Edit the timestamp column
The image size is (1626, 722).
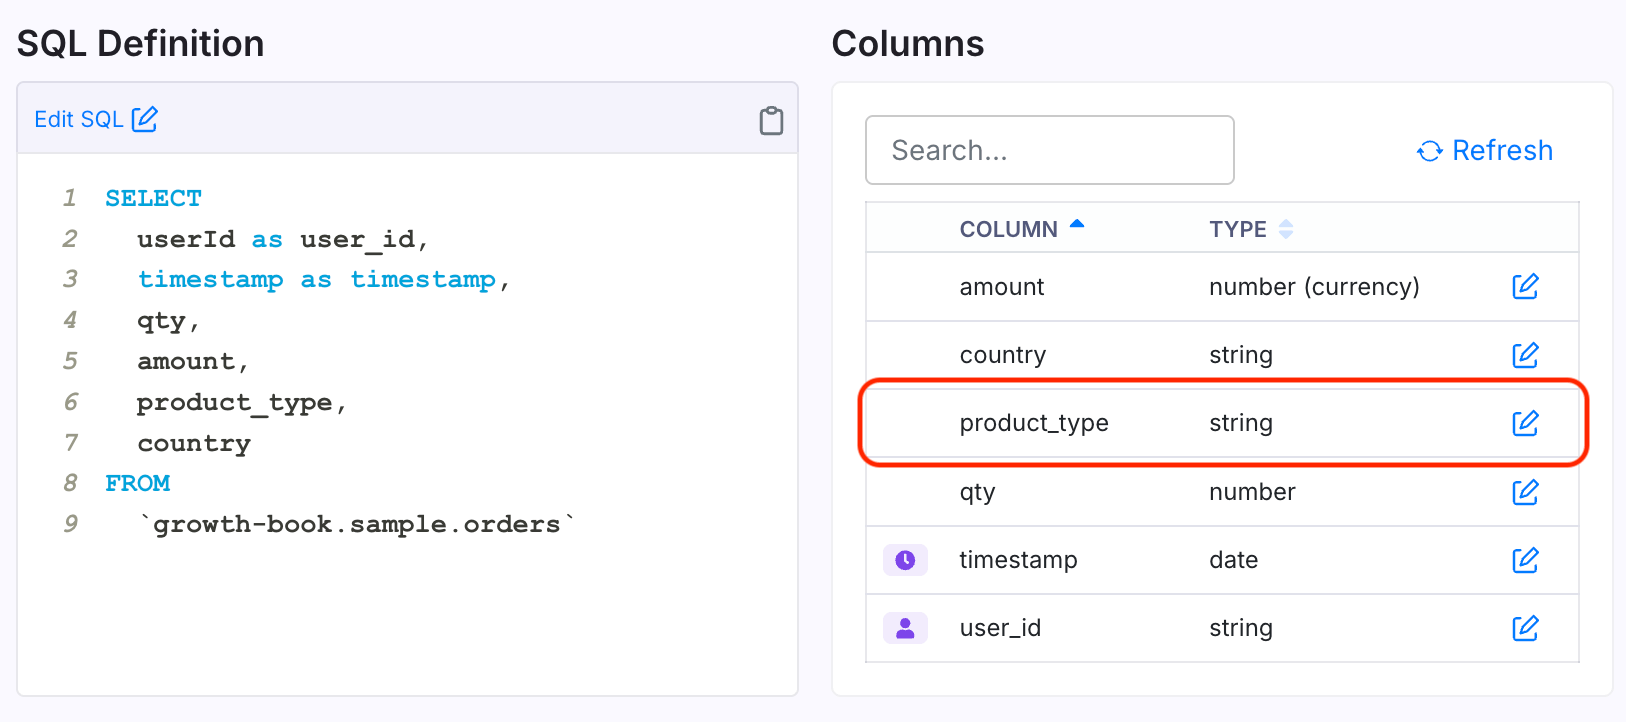pyautogui.click(x=1525, y=560)
